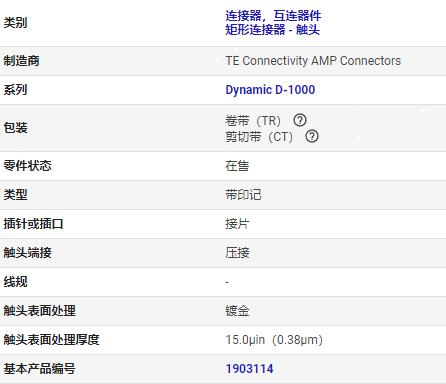Open base product number 1903114 link
The image size is (446, 384).
pyautogui.click(x=249, y=369)
